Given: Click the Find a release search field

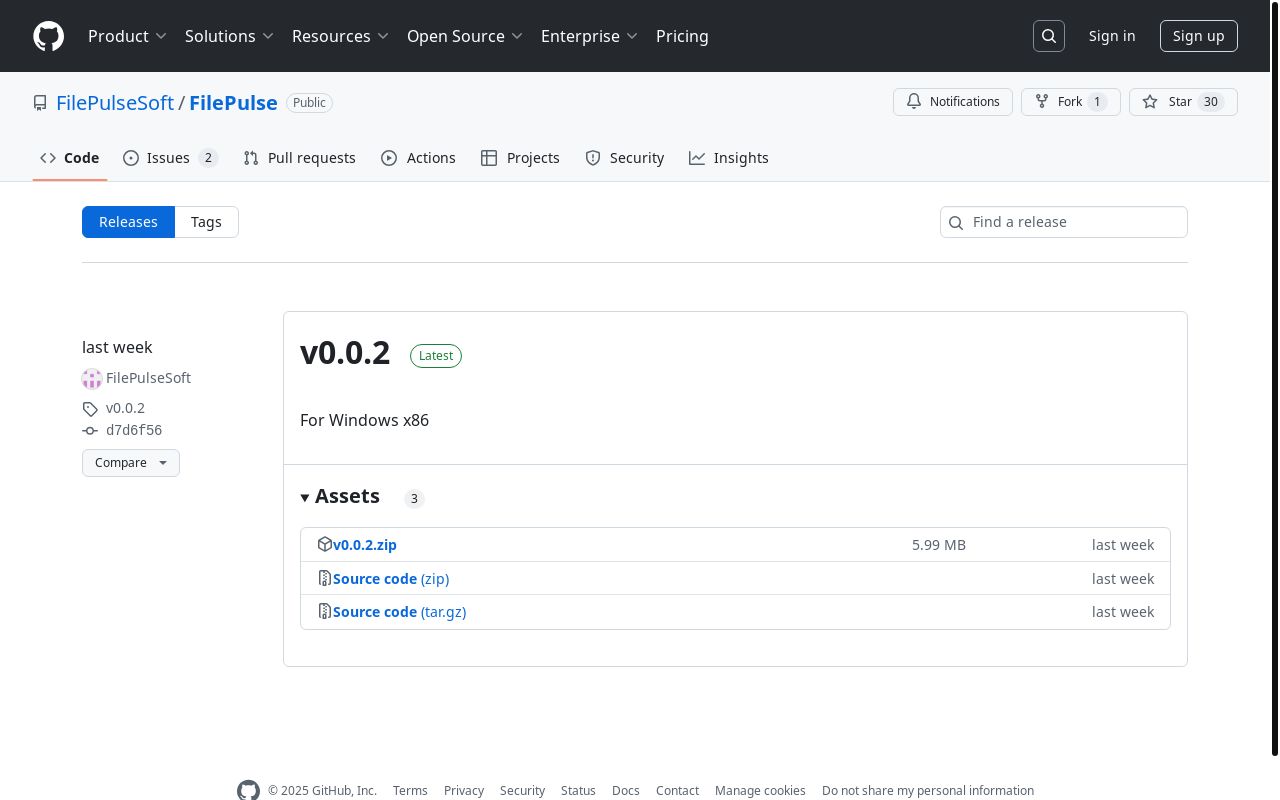Looking at the screenshot, I should 1063,221.
